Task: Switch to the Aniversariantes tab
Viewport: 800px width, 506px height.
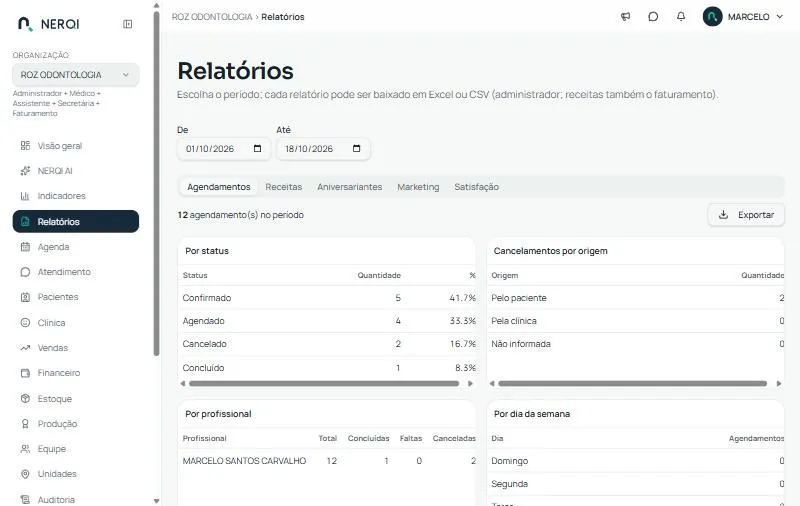Action: pos(349,187)
